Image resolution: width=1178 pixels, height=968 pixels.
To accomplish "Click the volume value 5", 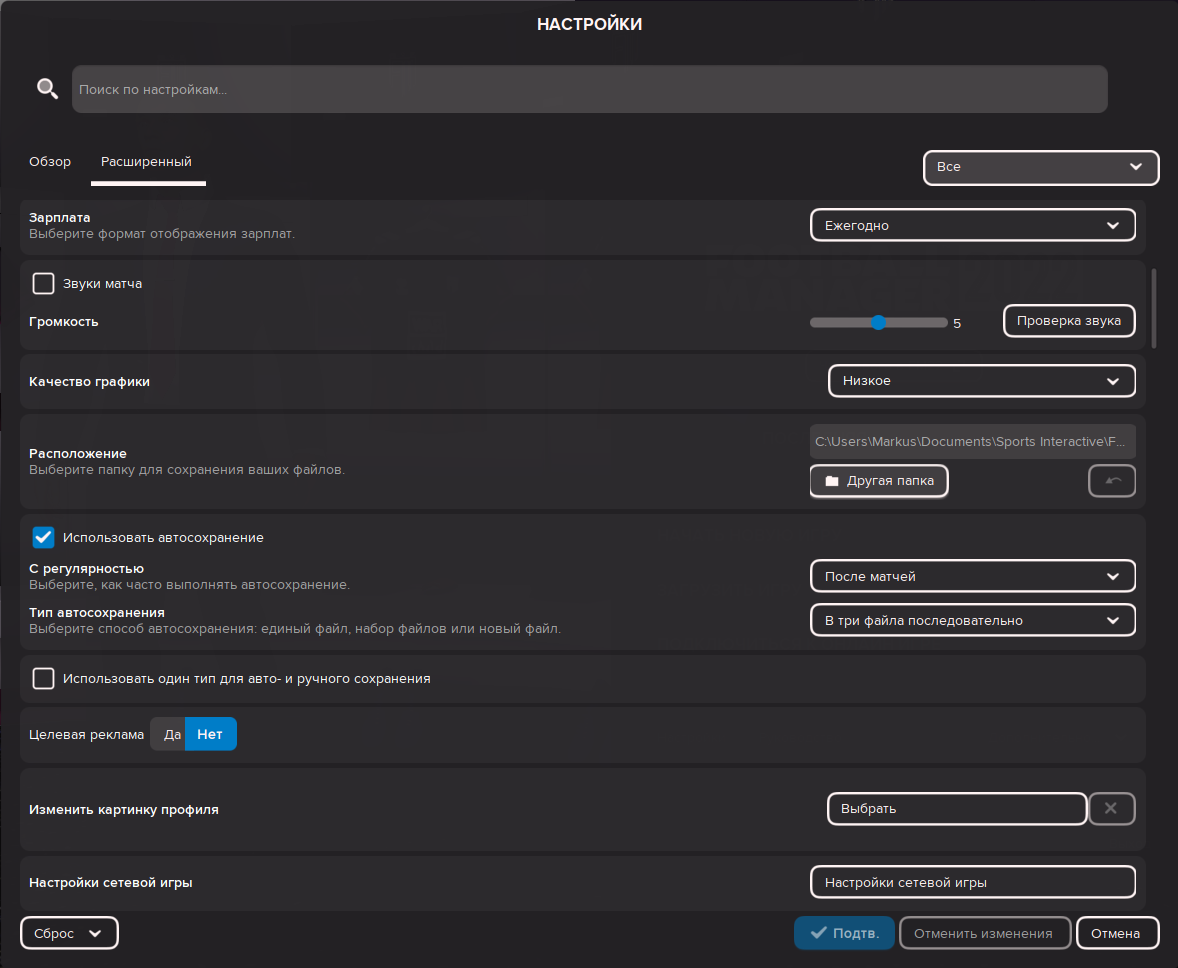I will pyautogui.click(x=956, y=323).
